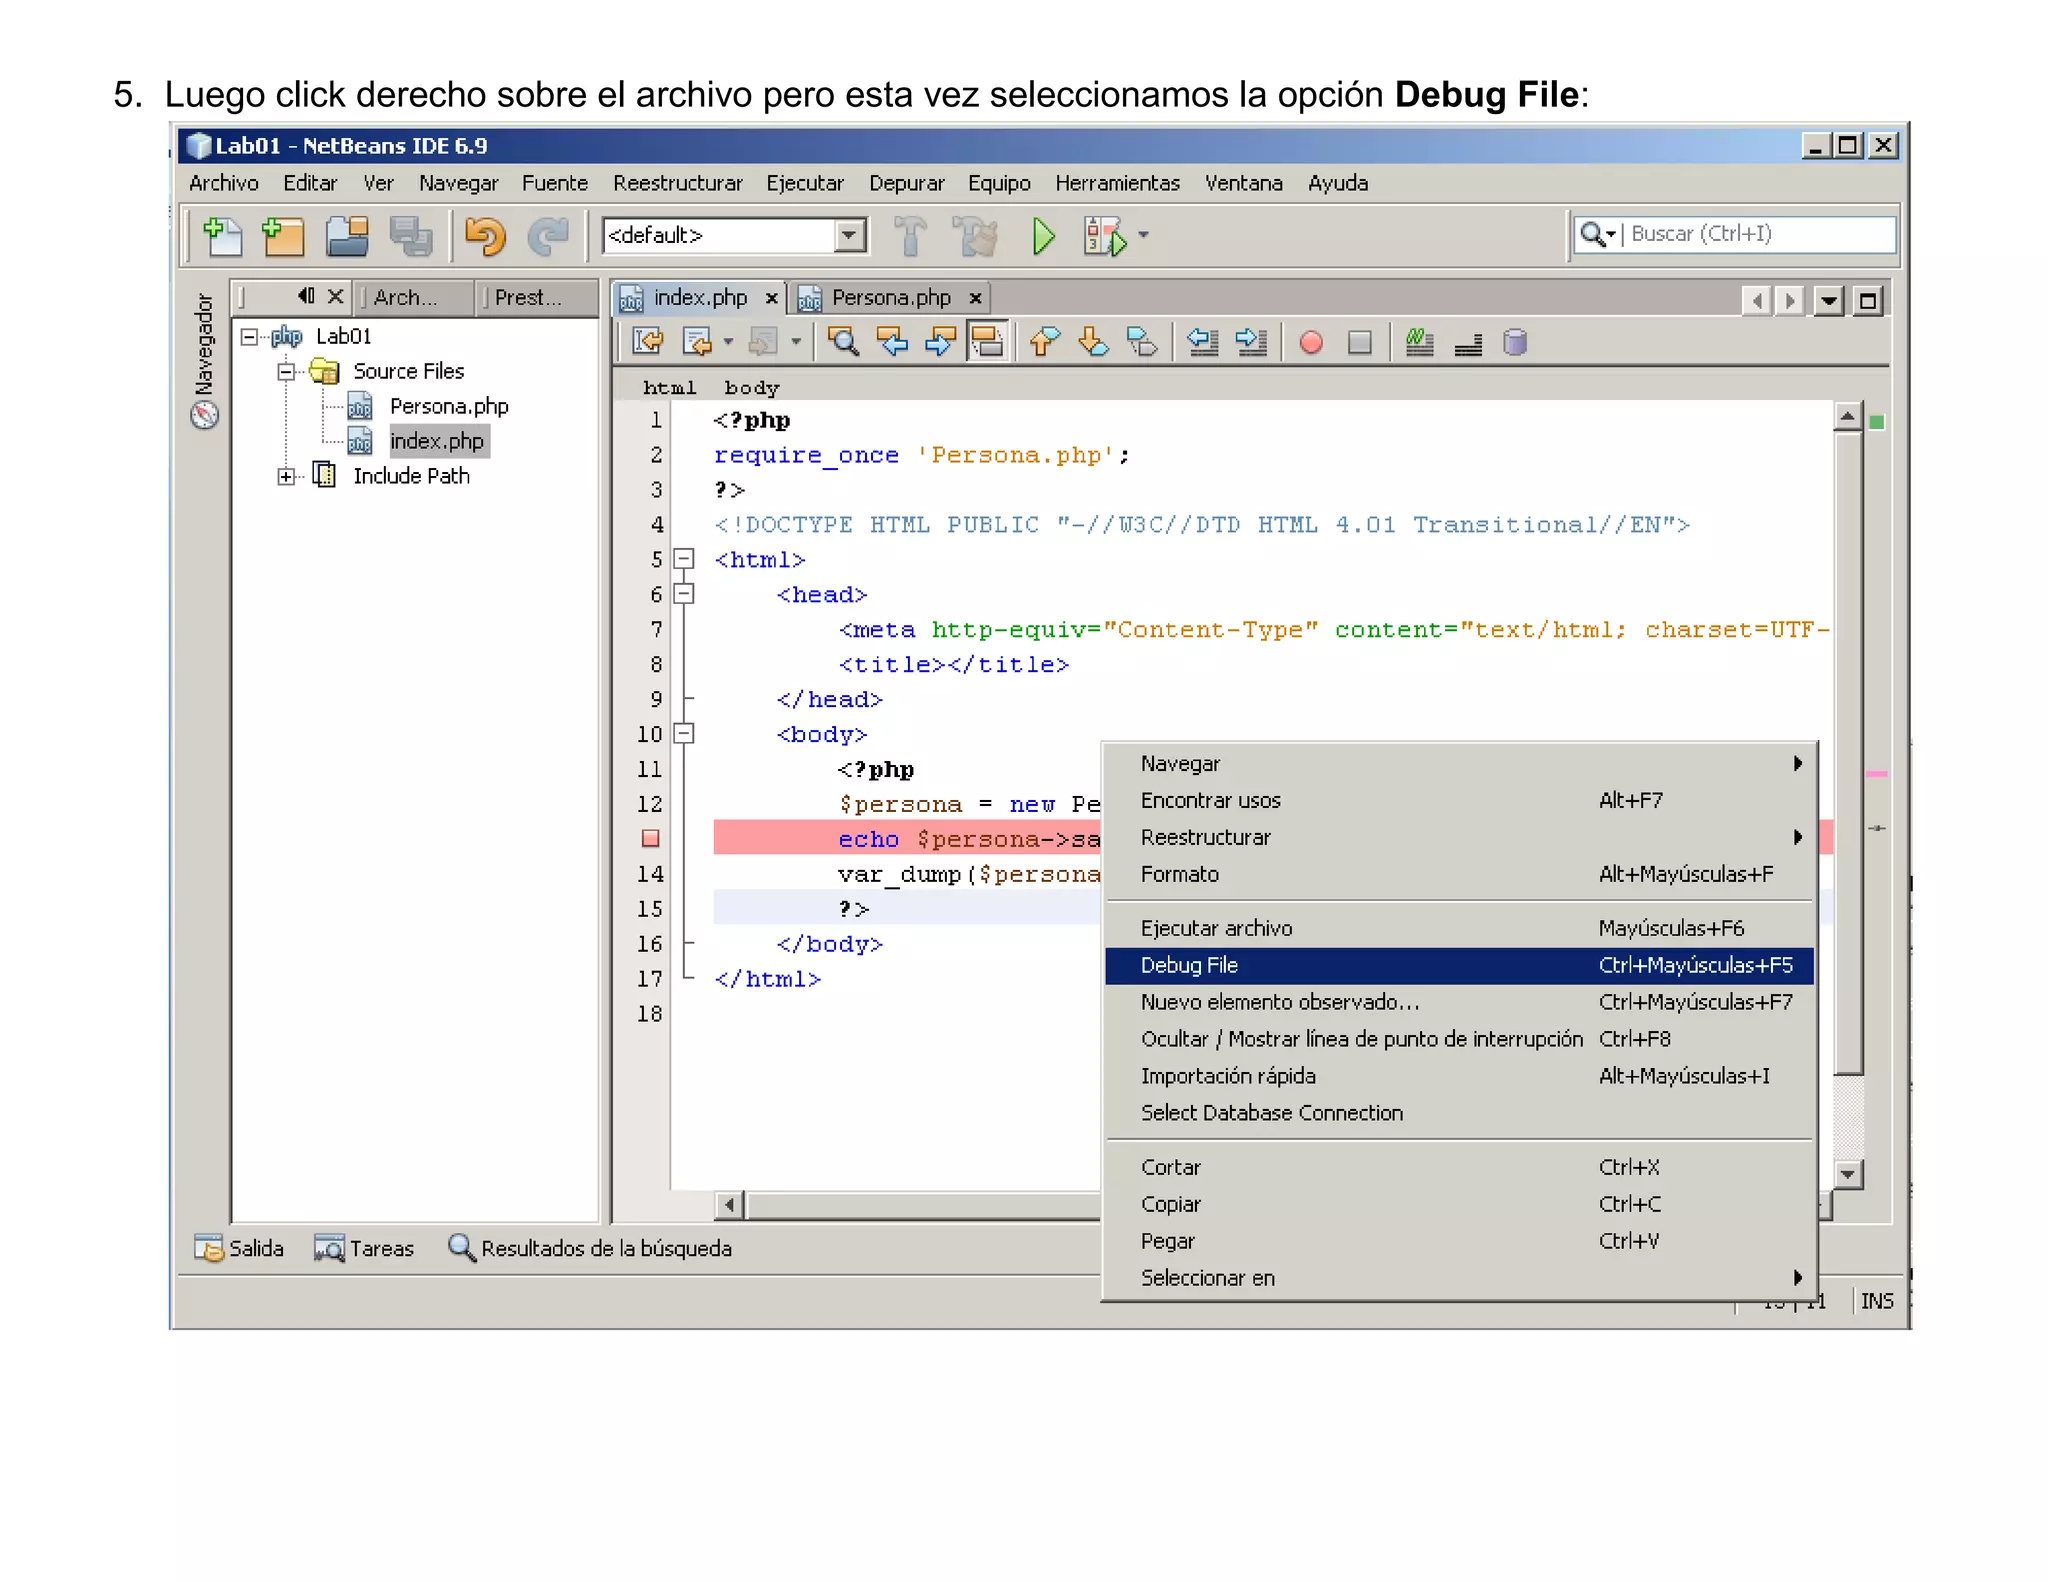Expand the Include Path node
Image resolution: width=2048 pixels, height=1582 pixels.
[x=286, y=477]
